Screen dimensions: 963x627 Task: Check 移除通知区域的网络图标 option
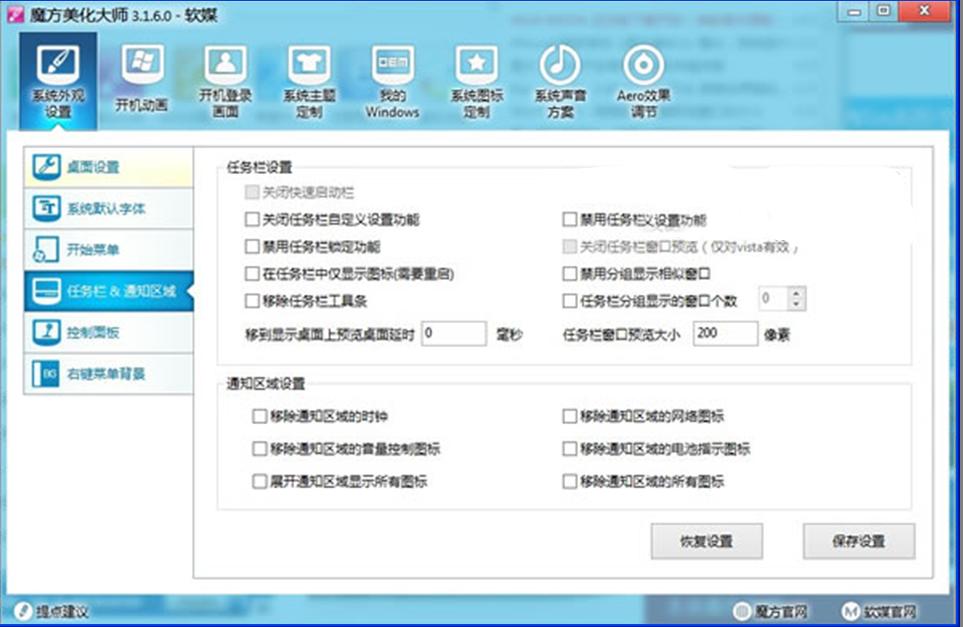pos(569,416)
